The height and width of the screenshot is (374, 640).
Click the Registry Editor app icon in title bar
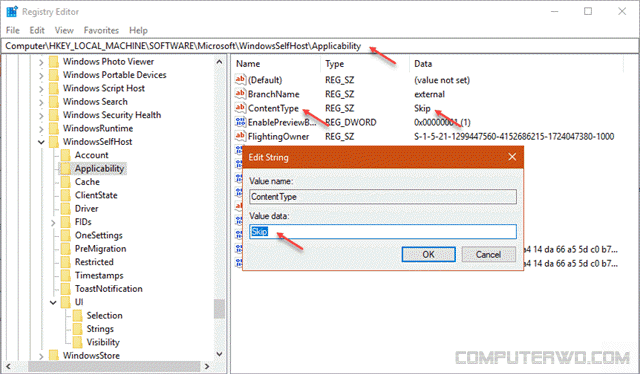coord(12,11)
